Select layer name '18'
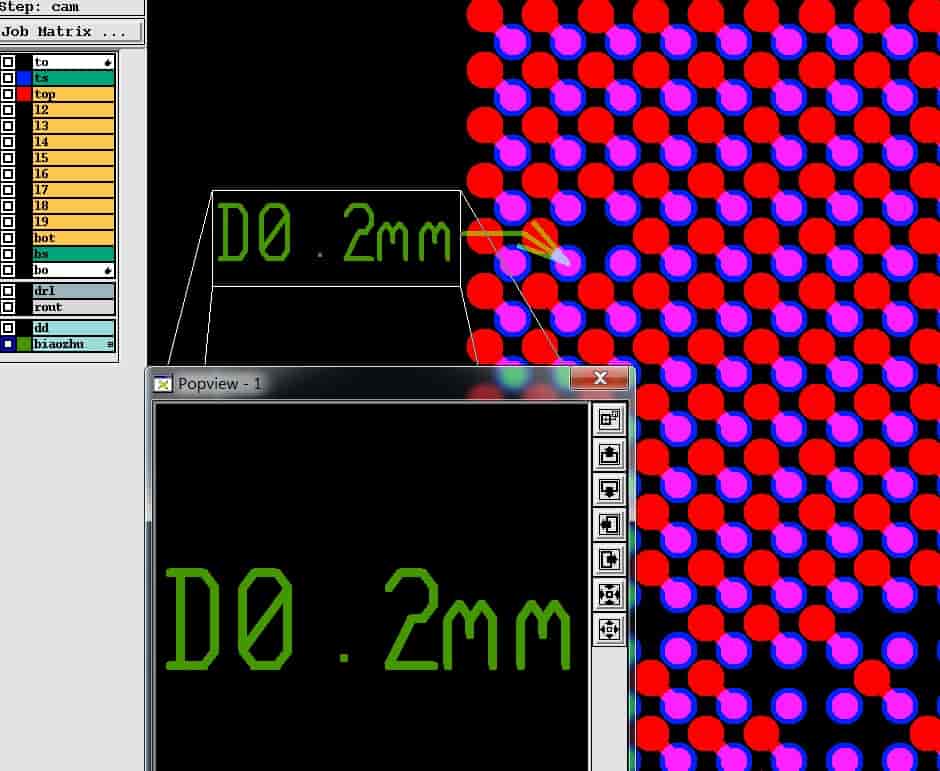Viewport: 940px width, 771px height. [73, 206]
